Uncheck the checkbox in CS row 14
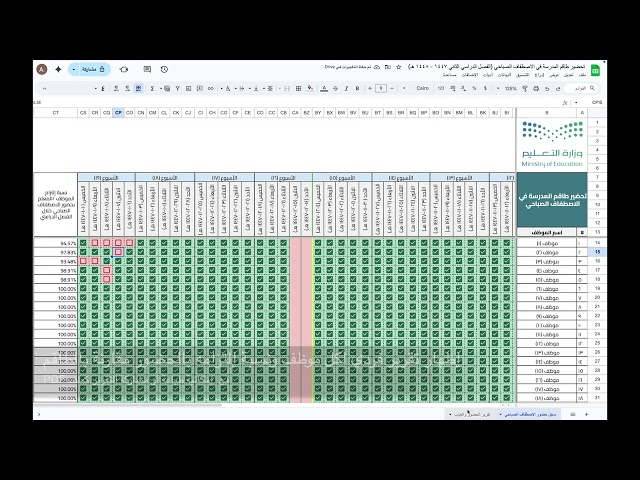 pyautogui.click(x=83, y=243)
